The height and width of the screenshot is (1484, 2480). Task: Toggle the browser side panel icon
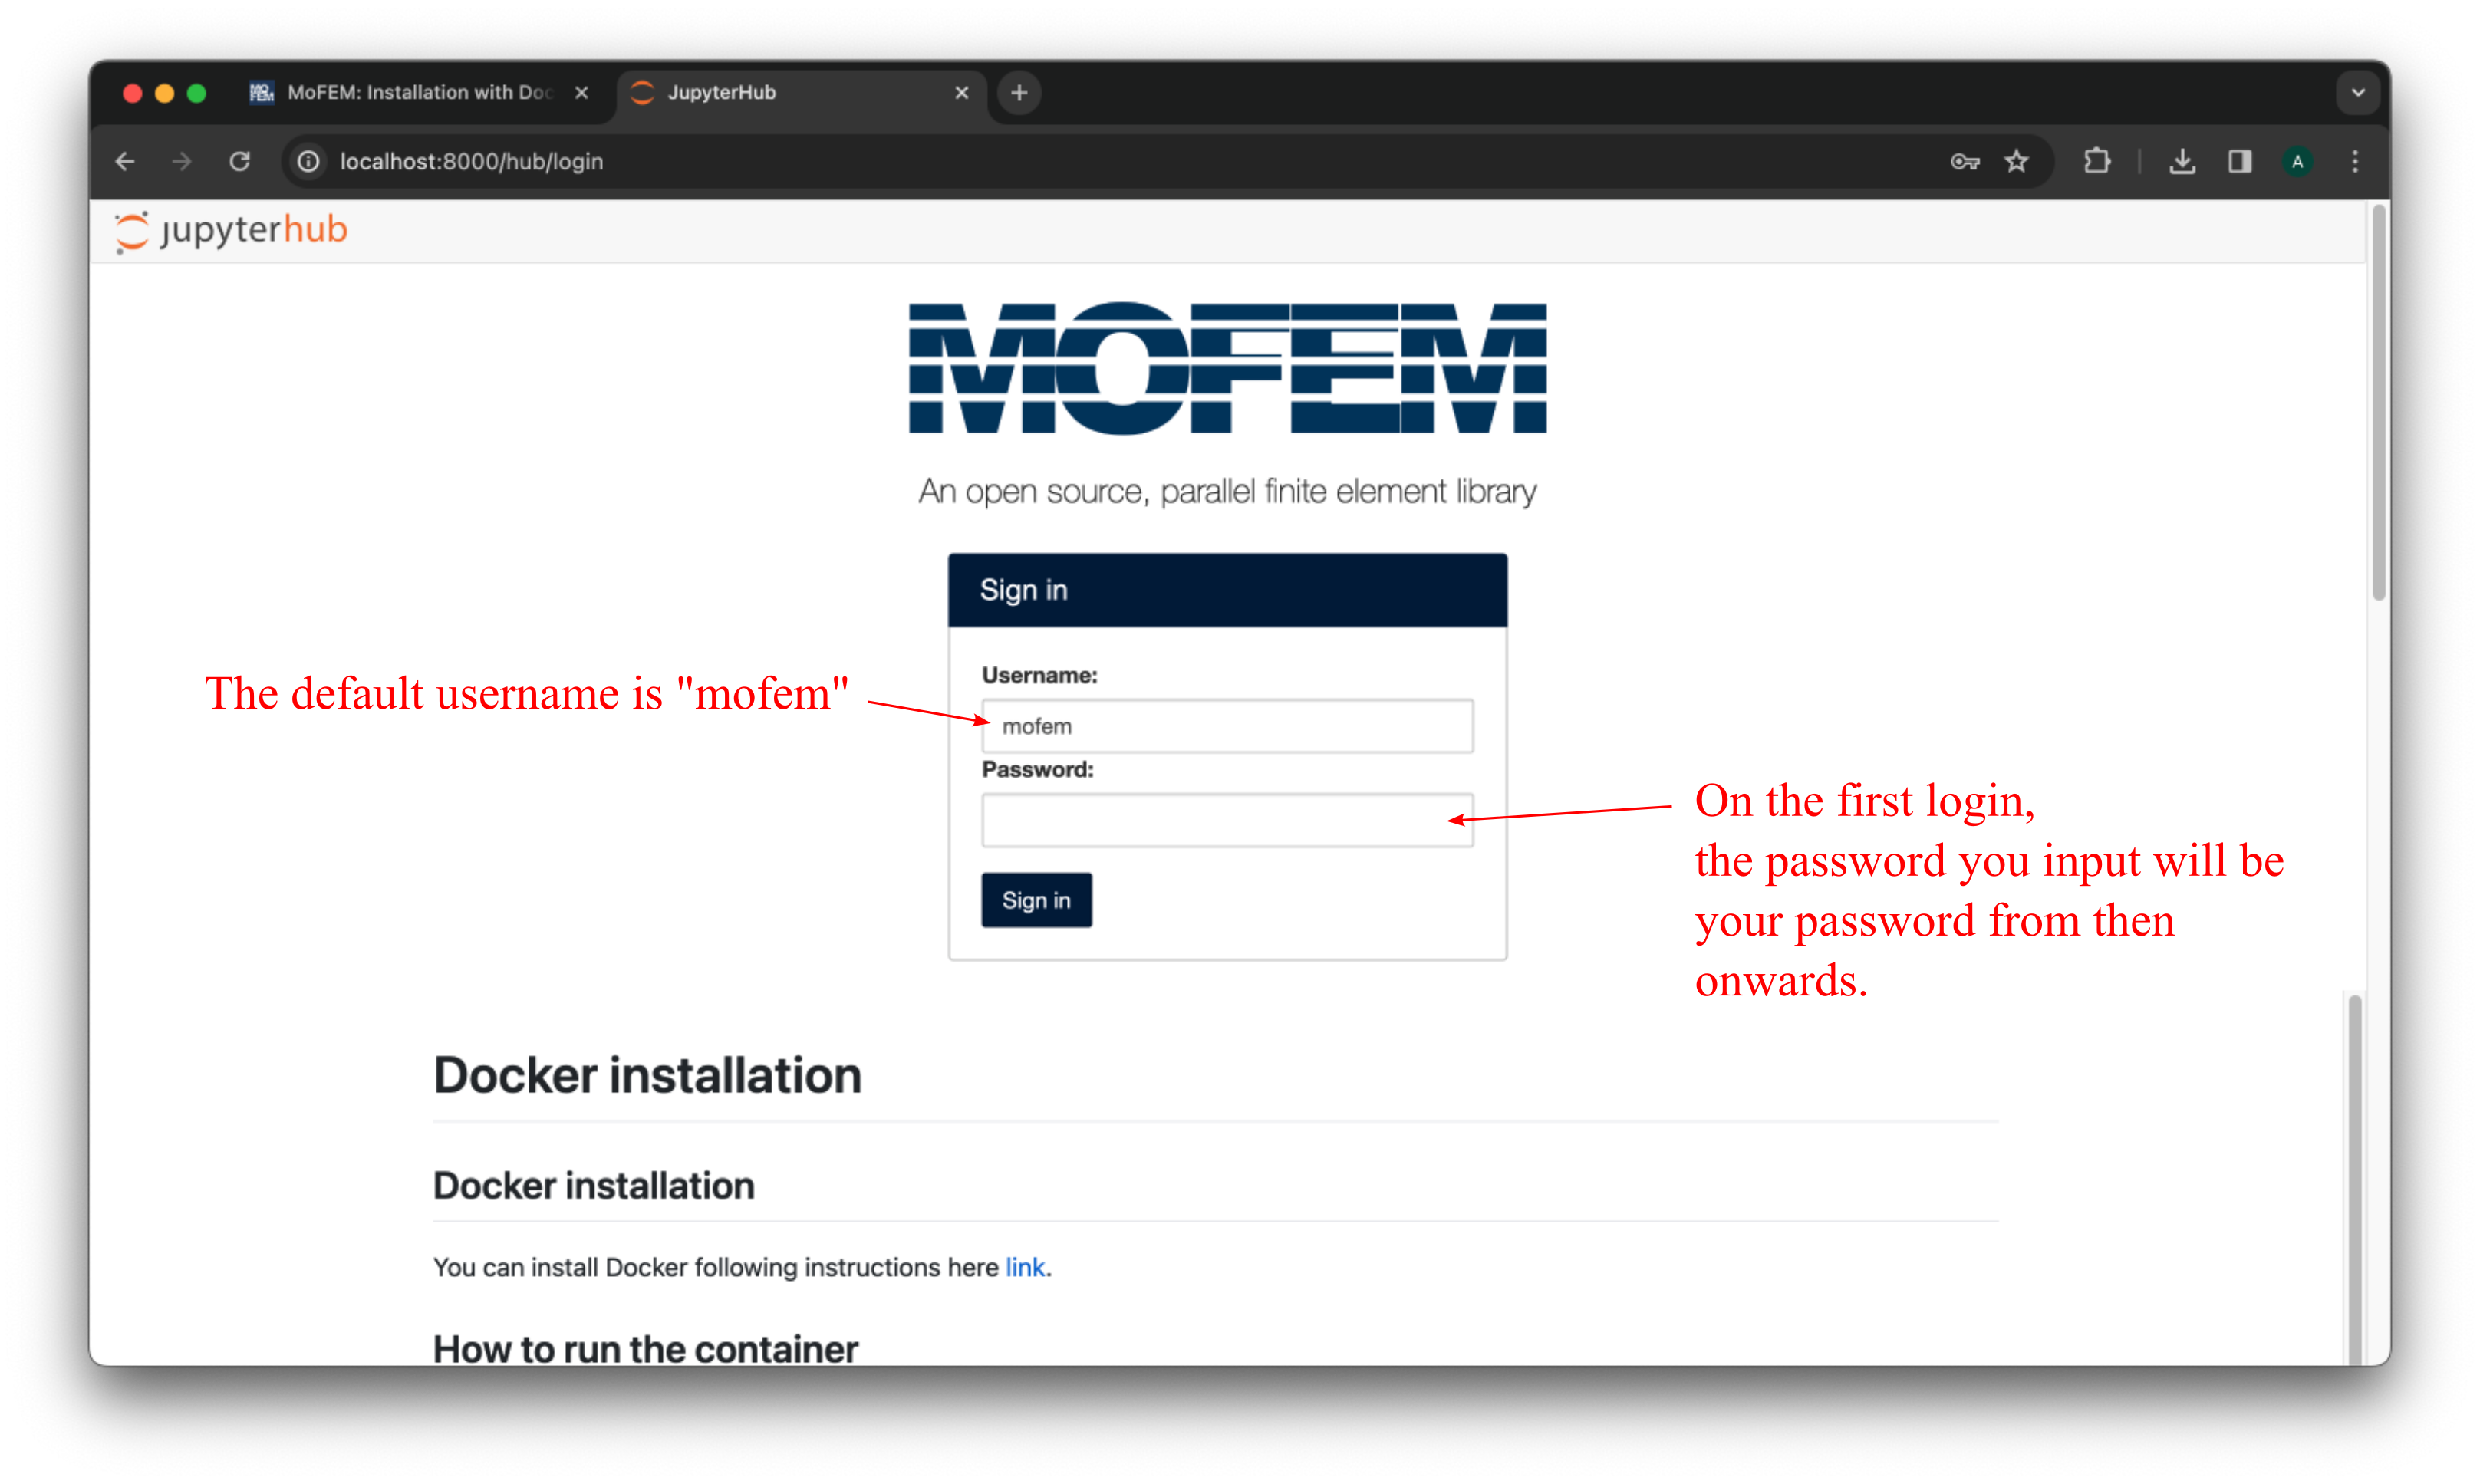[2240, 161]
